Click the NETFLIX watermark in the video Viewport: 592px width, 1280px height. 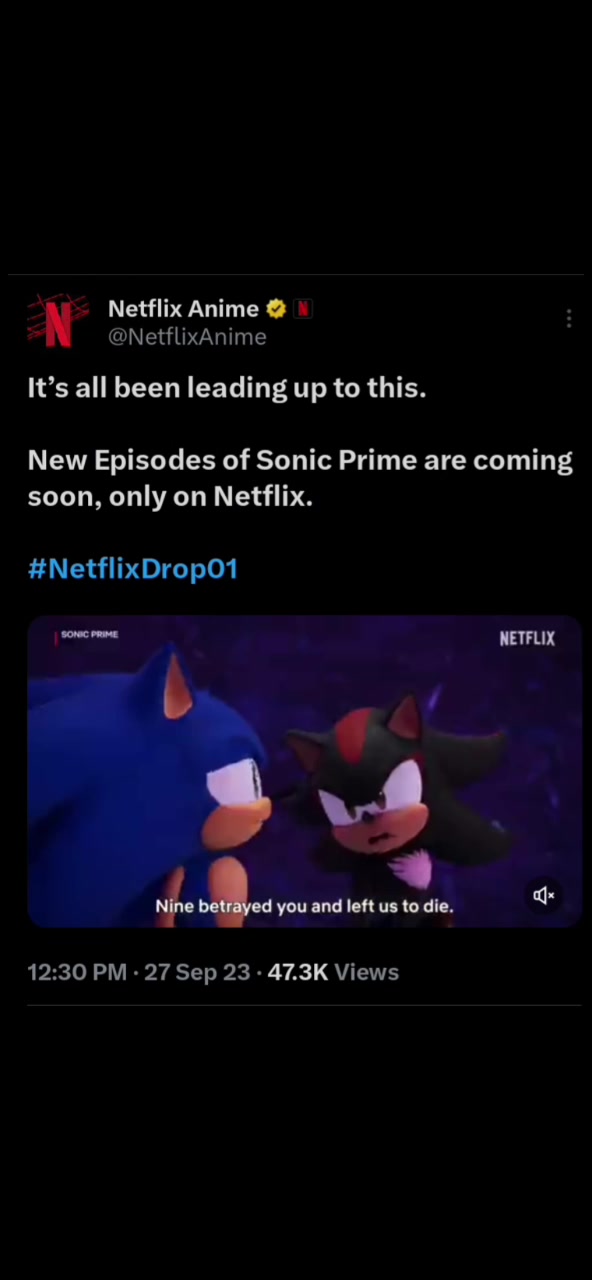click(526, 638)
